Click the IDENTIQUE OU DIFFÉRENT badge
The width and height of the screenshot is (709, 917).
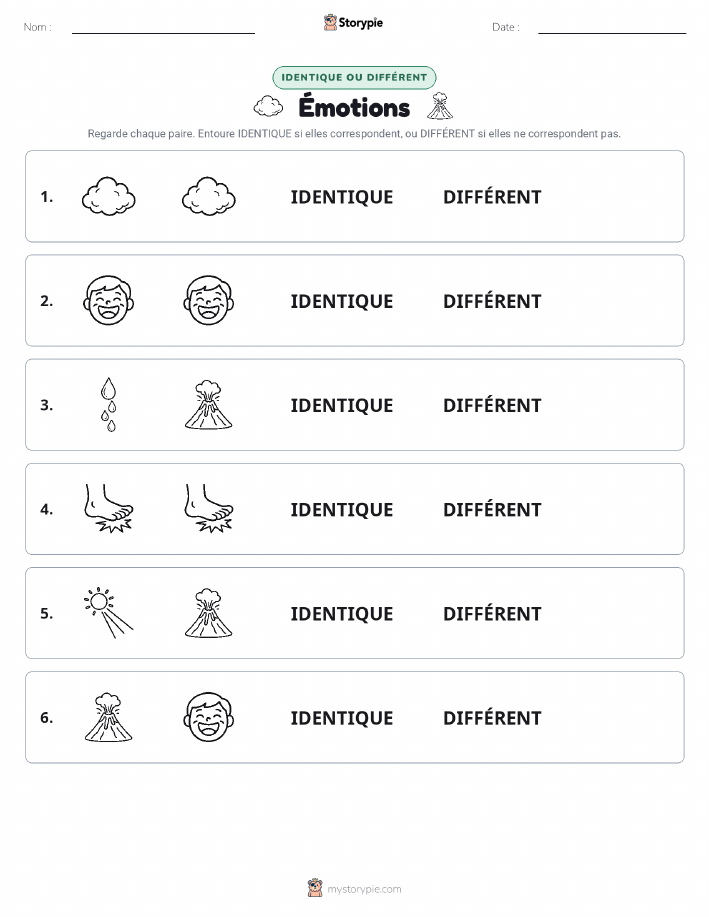coord(354,77)
